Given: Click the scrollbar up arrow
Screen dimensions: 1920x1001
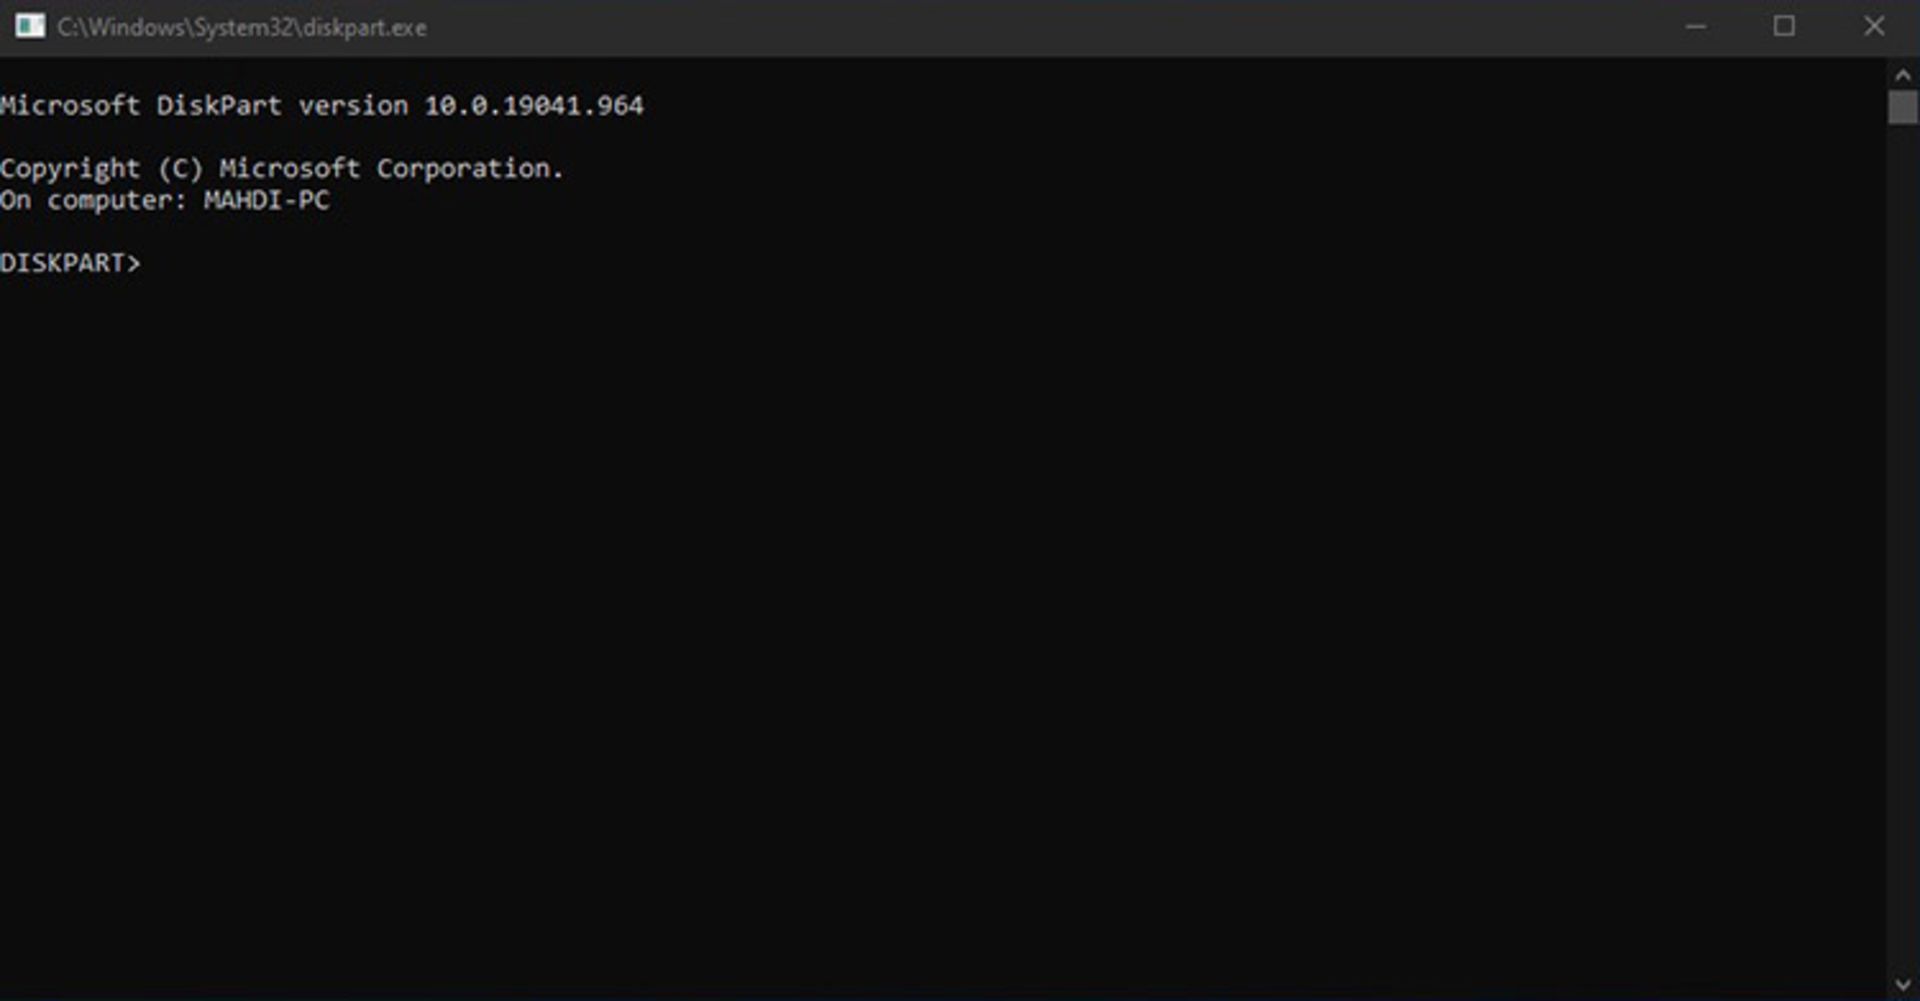Looking at the screenshot, I should click(x=1902, y=75).
